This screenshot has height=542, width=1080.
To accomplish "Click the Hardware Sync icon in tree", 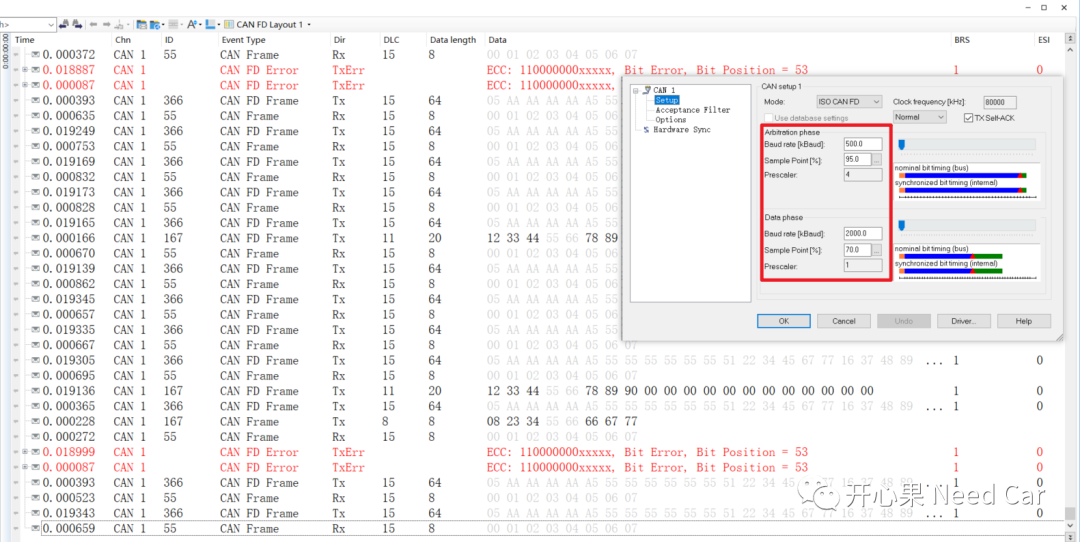I will coord(646,129).
